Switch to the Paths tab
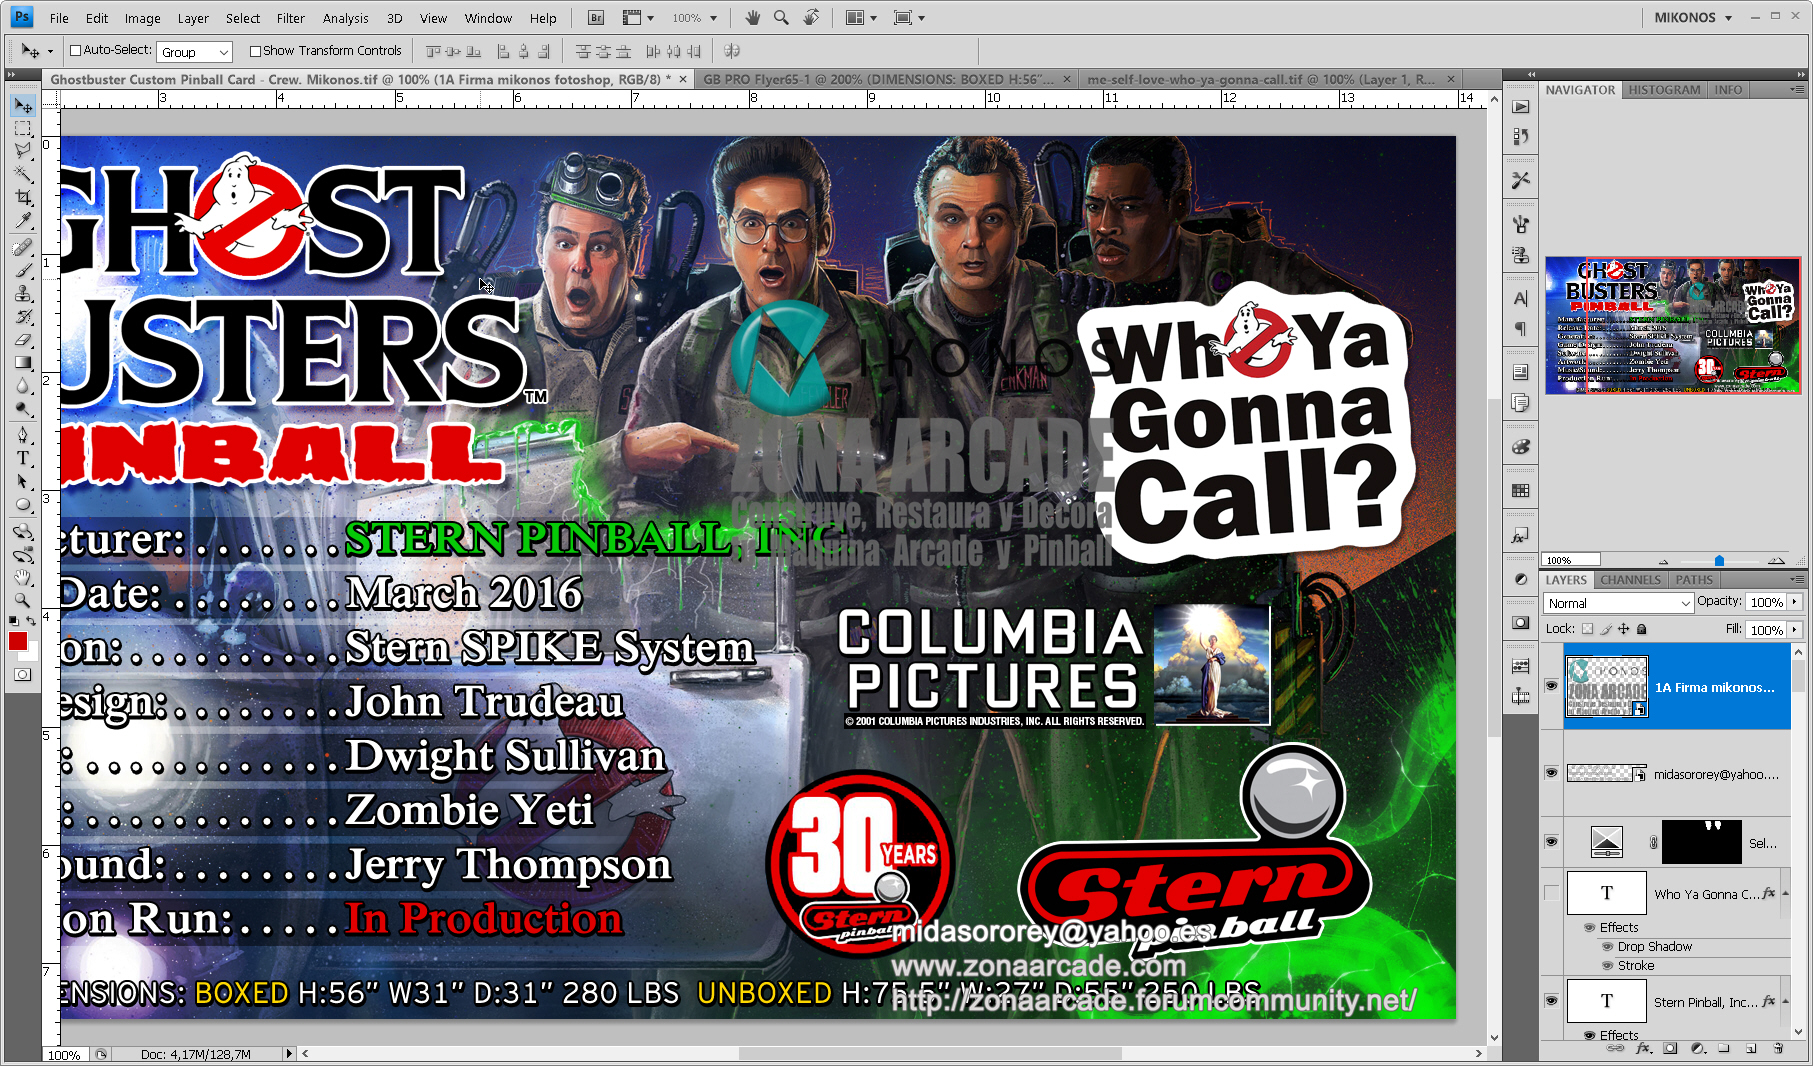This screenshot has height=1066, width=1813. click(1694, 580)
